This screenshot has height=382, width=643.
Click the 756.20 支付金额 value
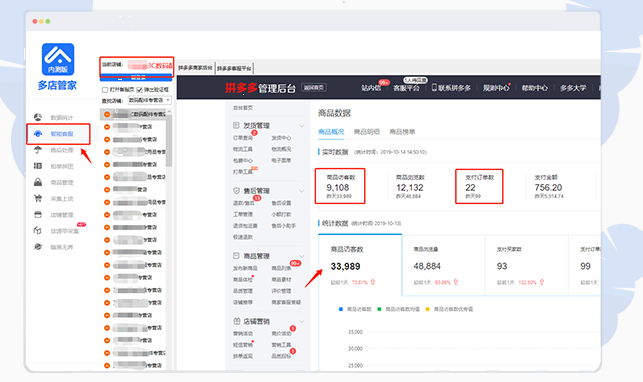(x=548, y=187)
